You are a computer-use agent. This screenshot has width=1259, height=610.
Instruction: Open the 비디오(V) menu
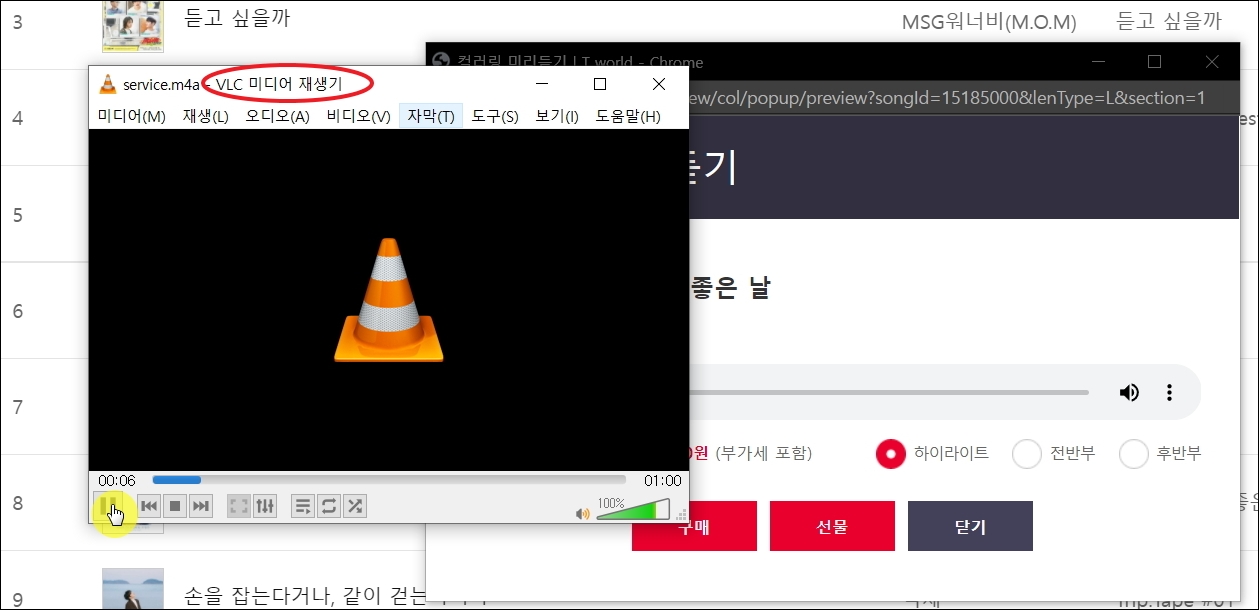click(358, 116)
